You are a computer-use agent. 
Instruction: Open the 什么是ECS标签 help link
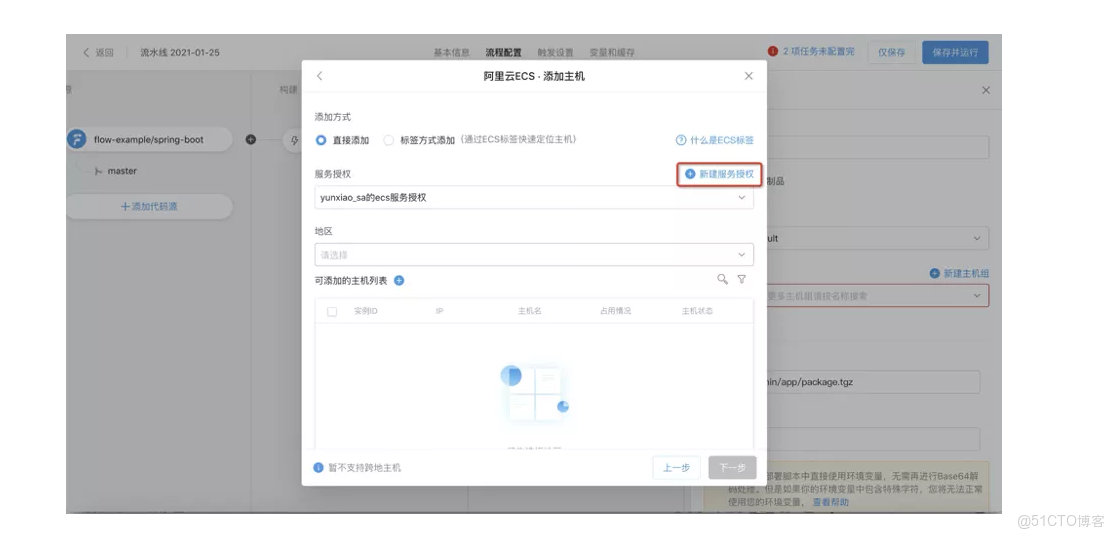click(x=715, y=140)
